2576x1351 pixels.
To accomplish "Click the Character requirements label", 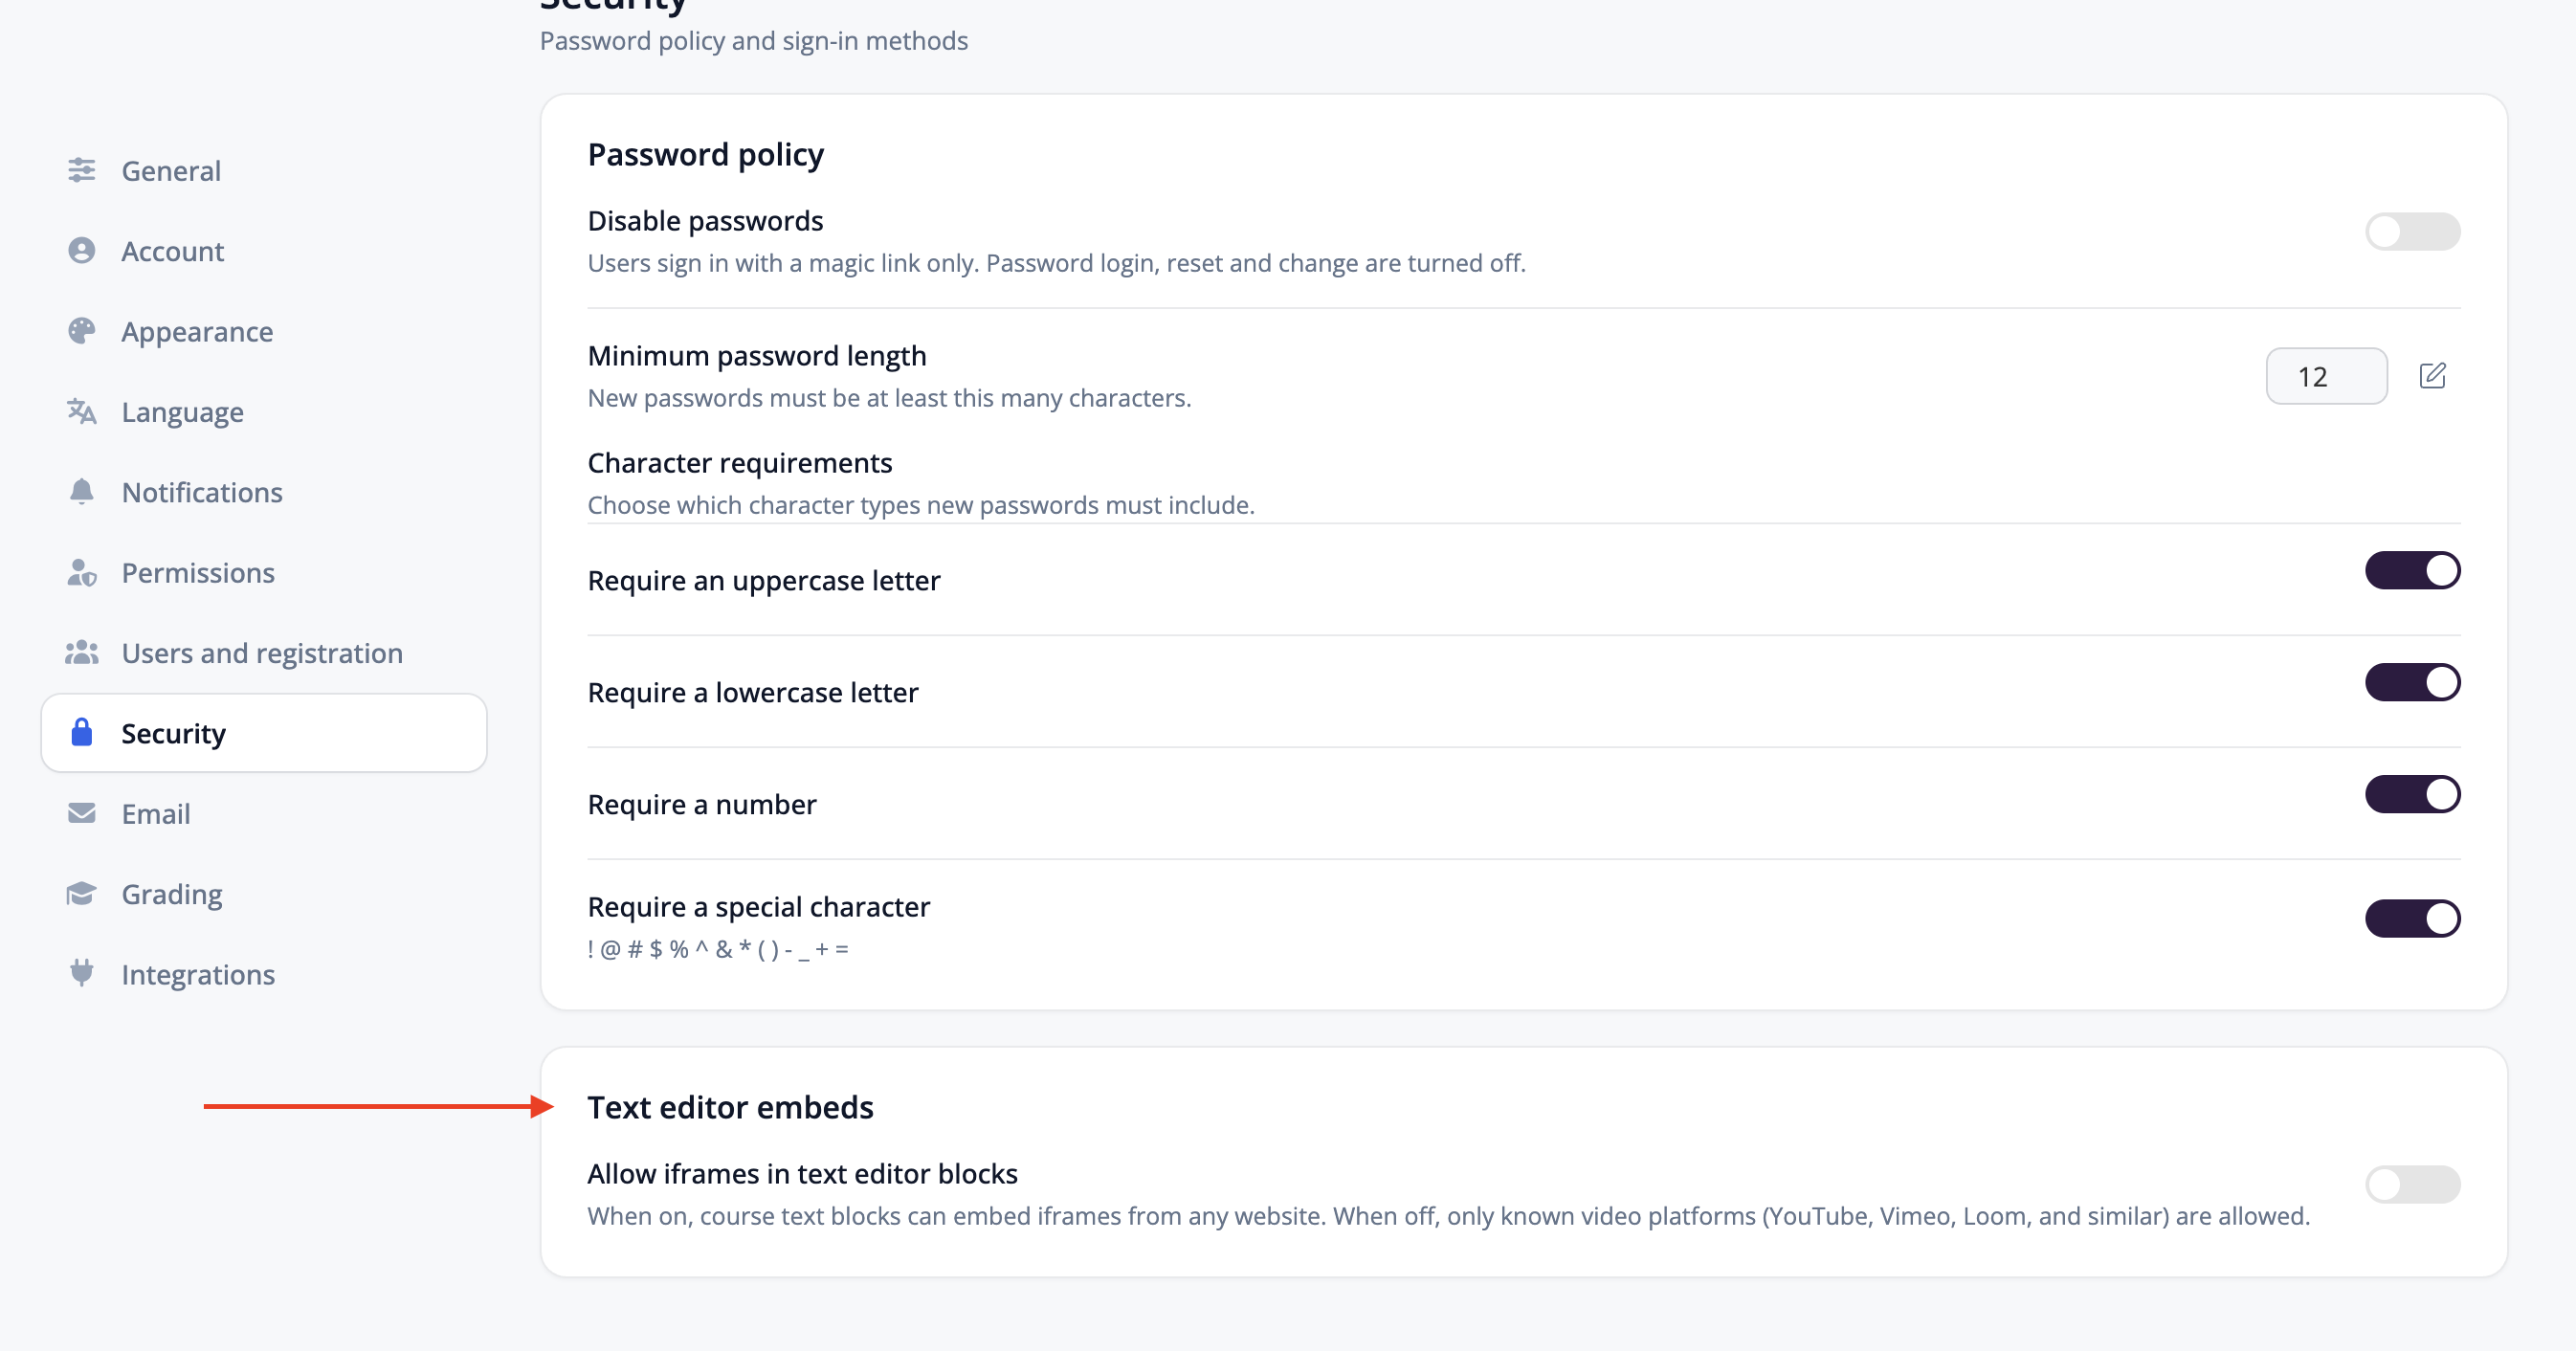I will point(739,463).
